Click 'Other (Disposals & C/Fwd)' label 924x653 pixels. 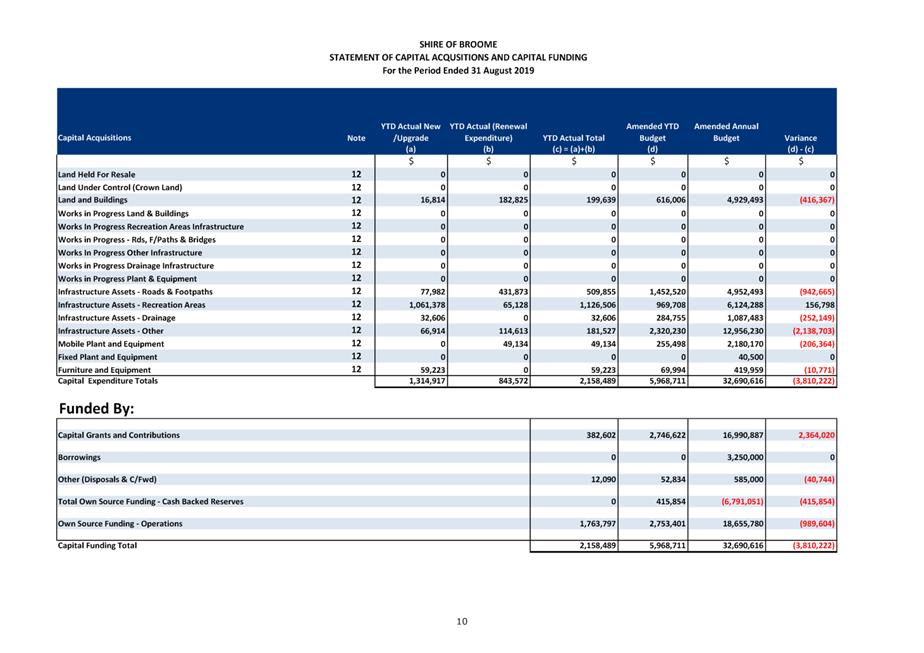pos(107,479)
